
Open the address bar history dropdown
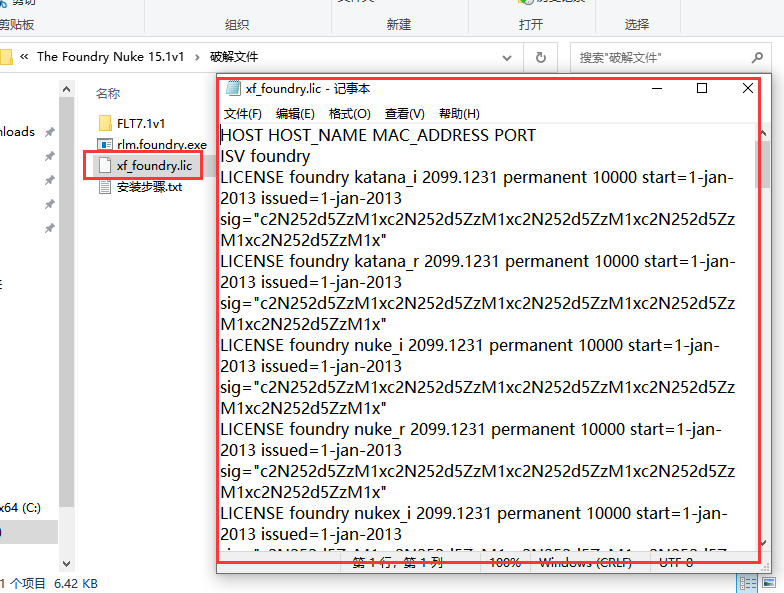tap(507, 58)
